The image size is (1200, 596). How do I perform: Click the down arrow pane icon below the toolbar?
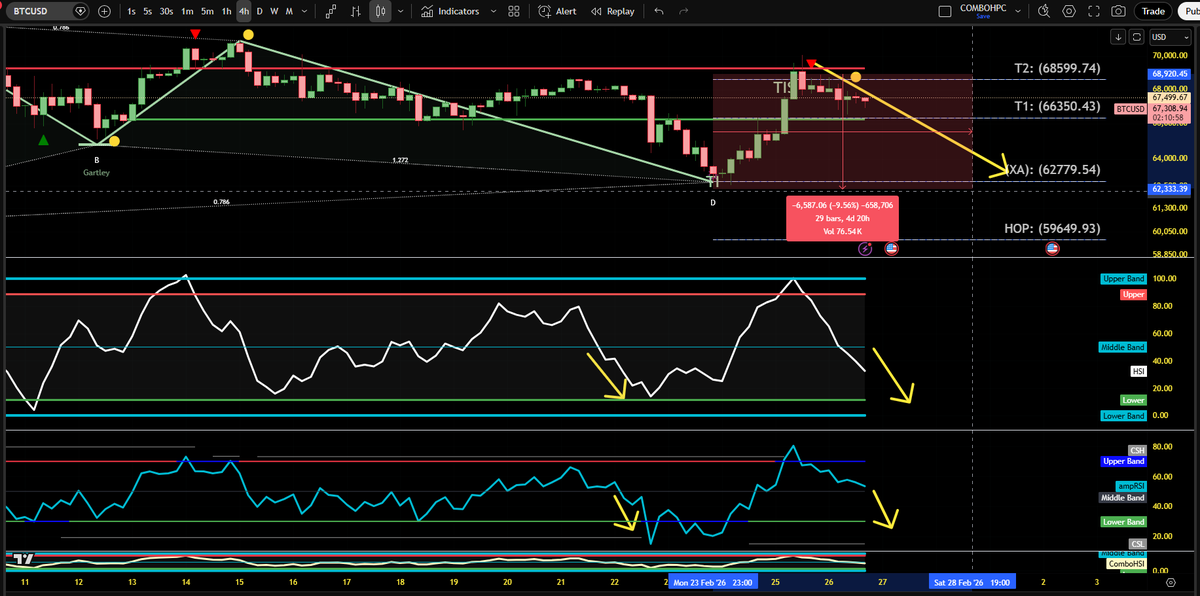point(1119,37)
